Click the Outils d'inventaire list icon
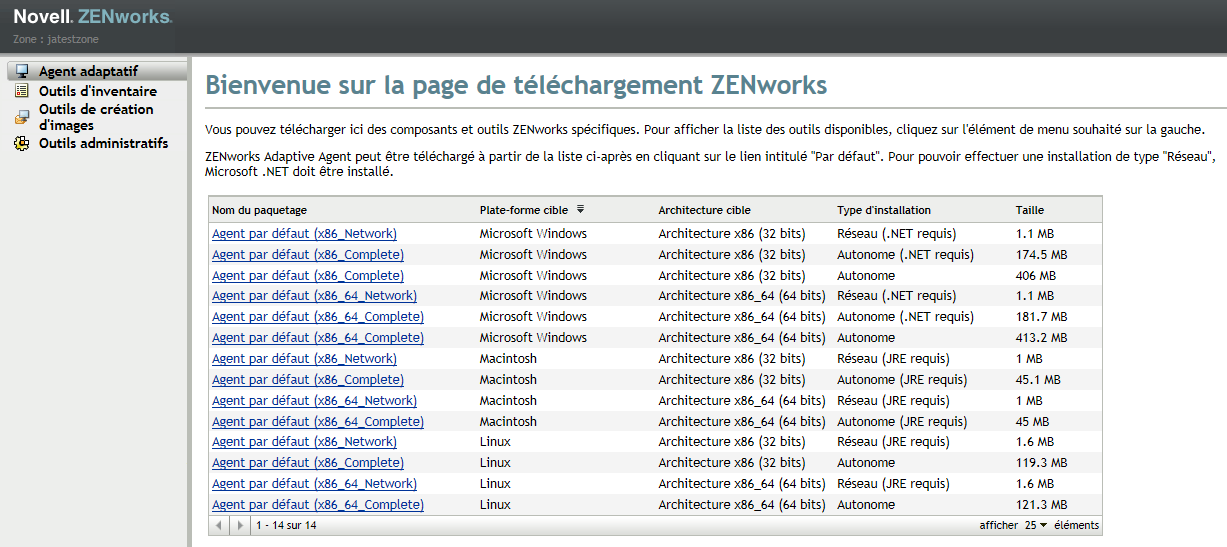The image size is (1227, 547). 22,91
